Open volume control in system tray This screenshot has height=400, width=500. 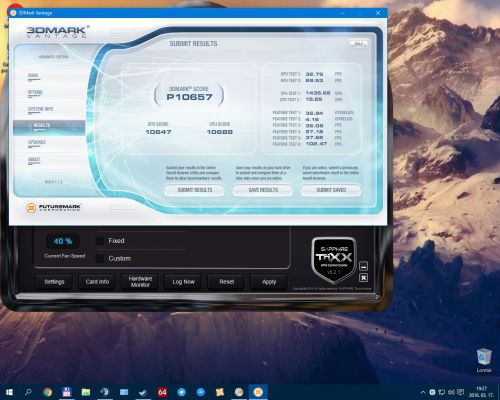click(x=451, y=392)
